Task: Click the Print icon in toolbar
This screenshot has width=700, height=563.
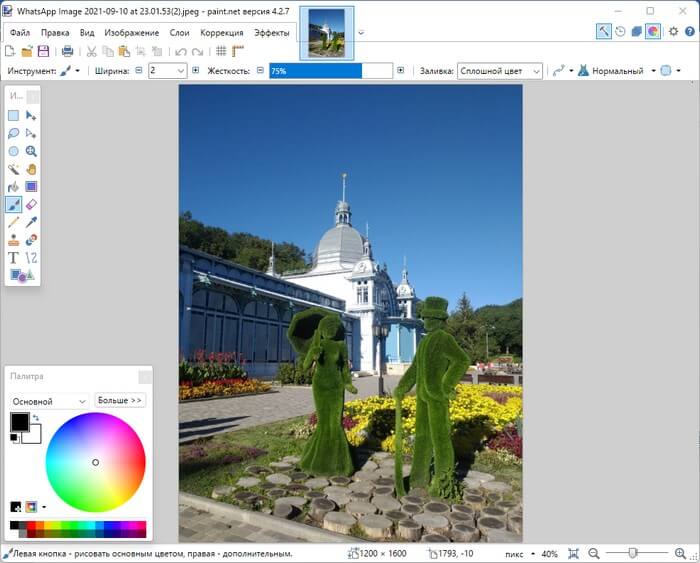Action: (x=67, y=51)
